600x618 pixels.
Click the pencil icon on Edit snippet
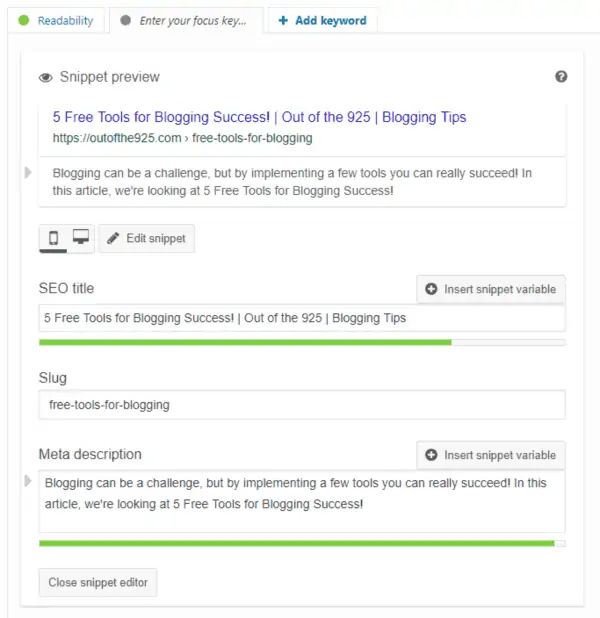click(114, 238)
